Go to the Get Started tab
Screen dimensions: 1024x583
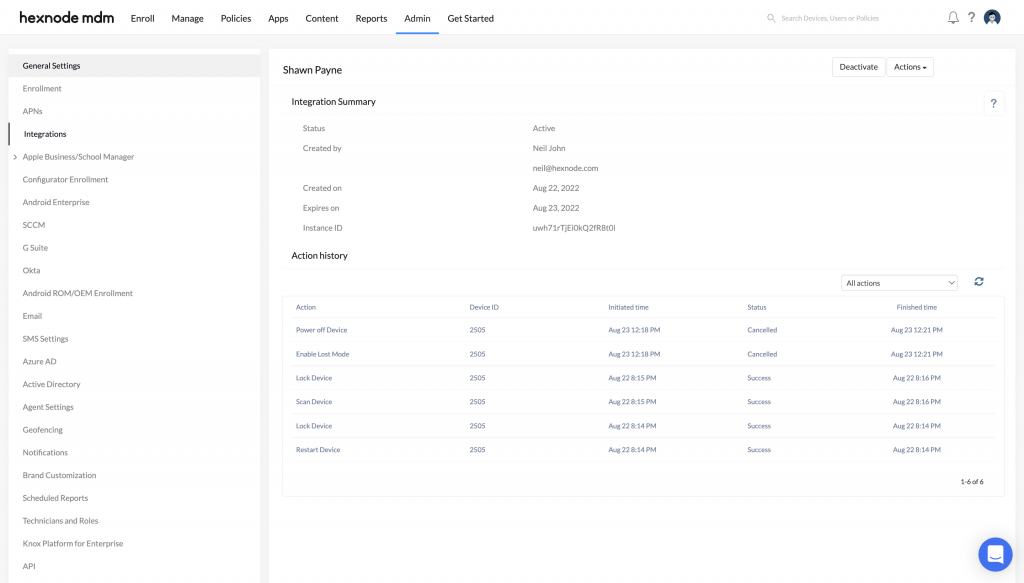tap(470, 17)
